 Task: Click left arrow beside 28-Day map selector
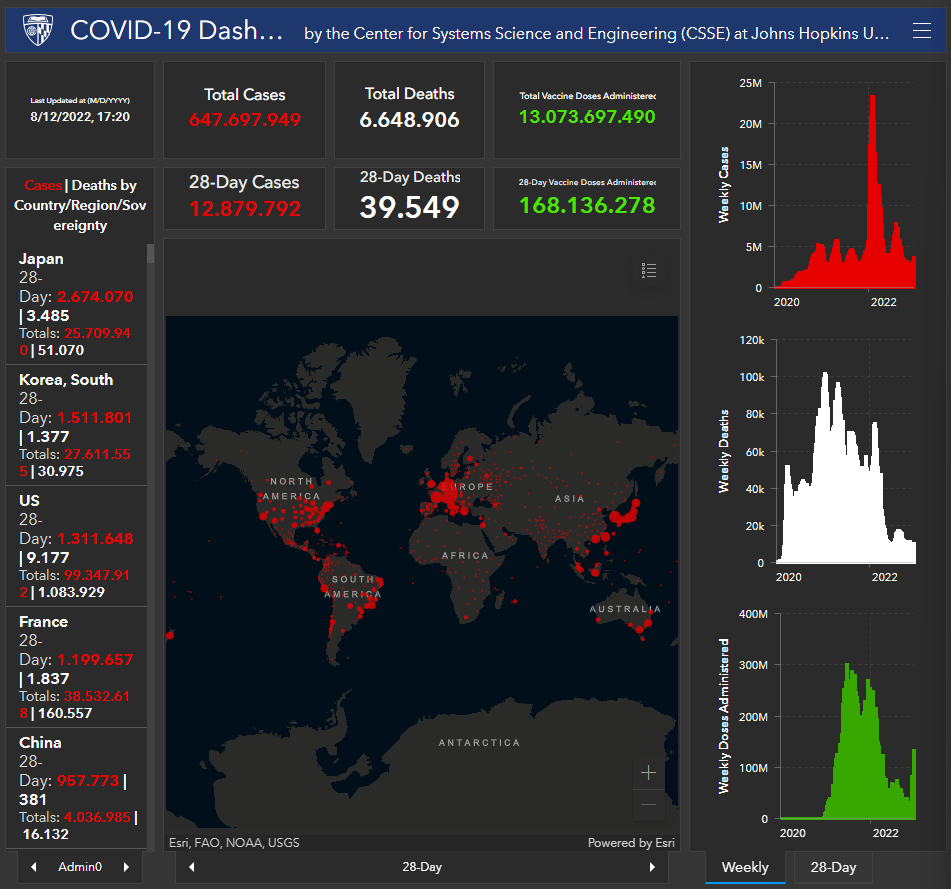192,867
